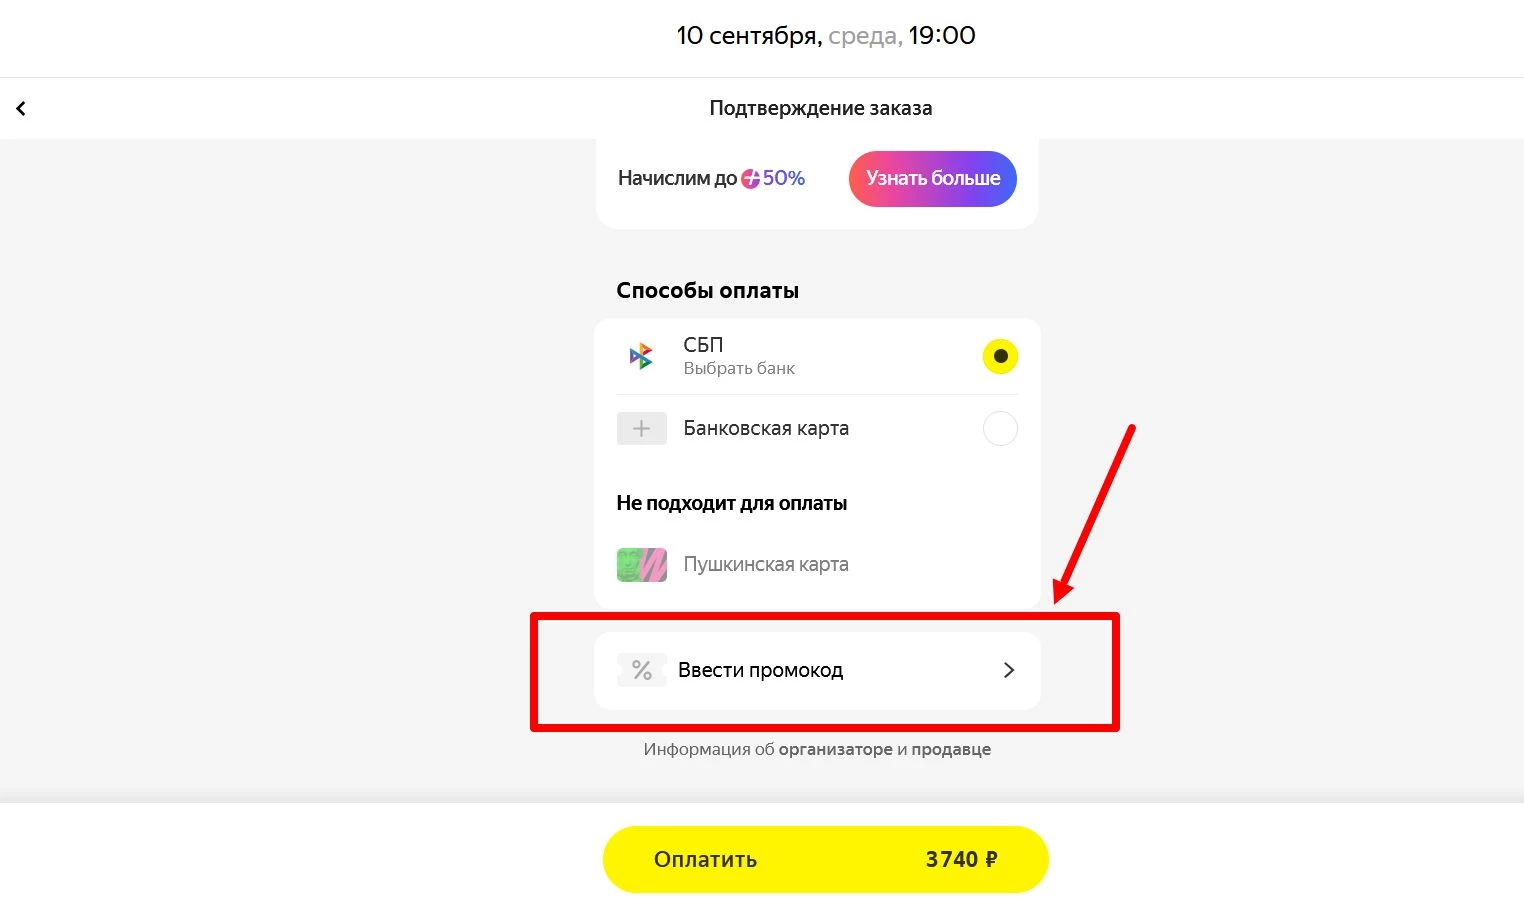Return to previous screen via back chevron
Image resolution: width=1524 pixels, height=898 pixels.
click(21, 107)
